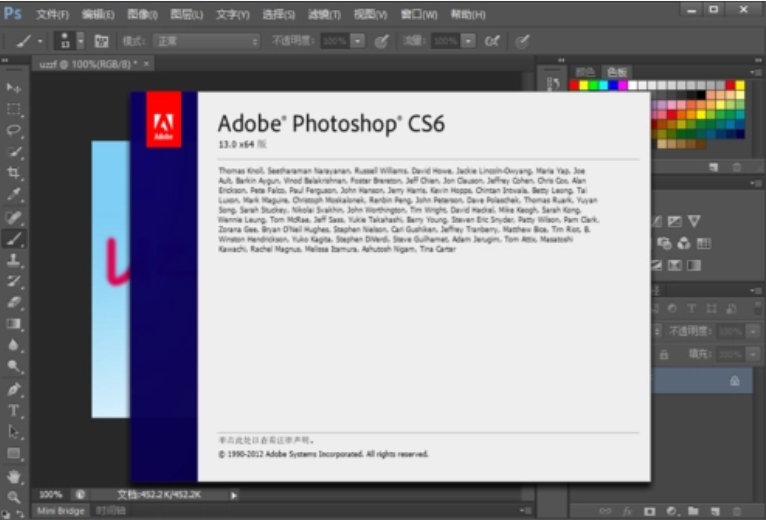Click the legal notice text above the copyright
Viewport: 766px width, 520px height.
[267, 440]
